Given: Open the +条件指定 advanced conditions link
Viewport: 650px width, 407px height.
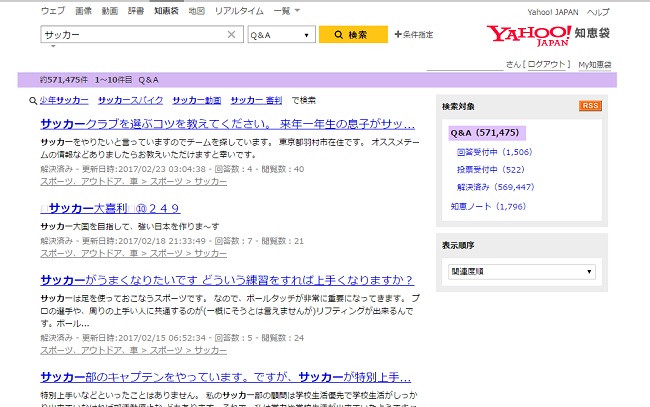Looking at the screenshot, I should [x=414, y=34].
